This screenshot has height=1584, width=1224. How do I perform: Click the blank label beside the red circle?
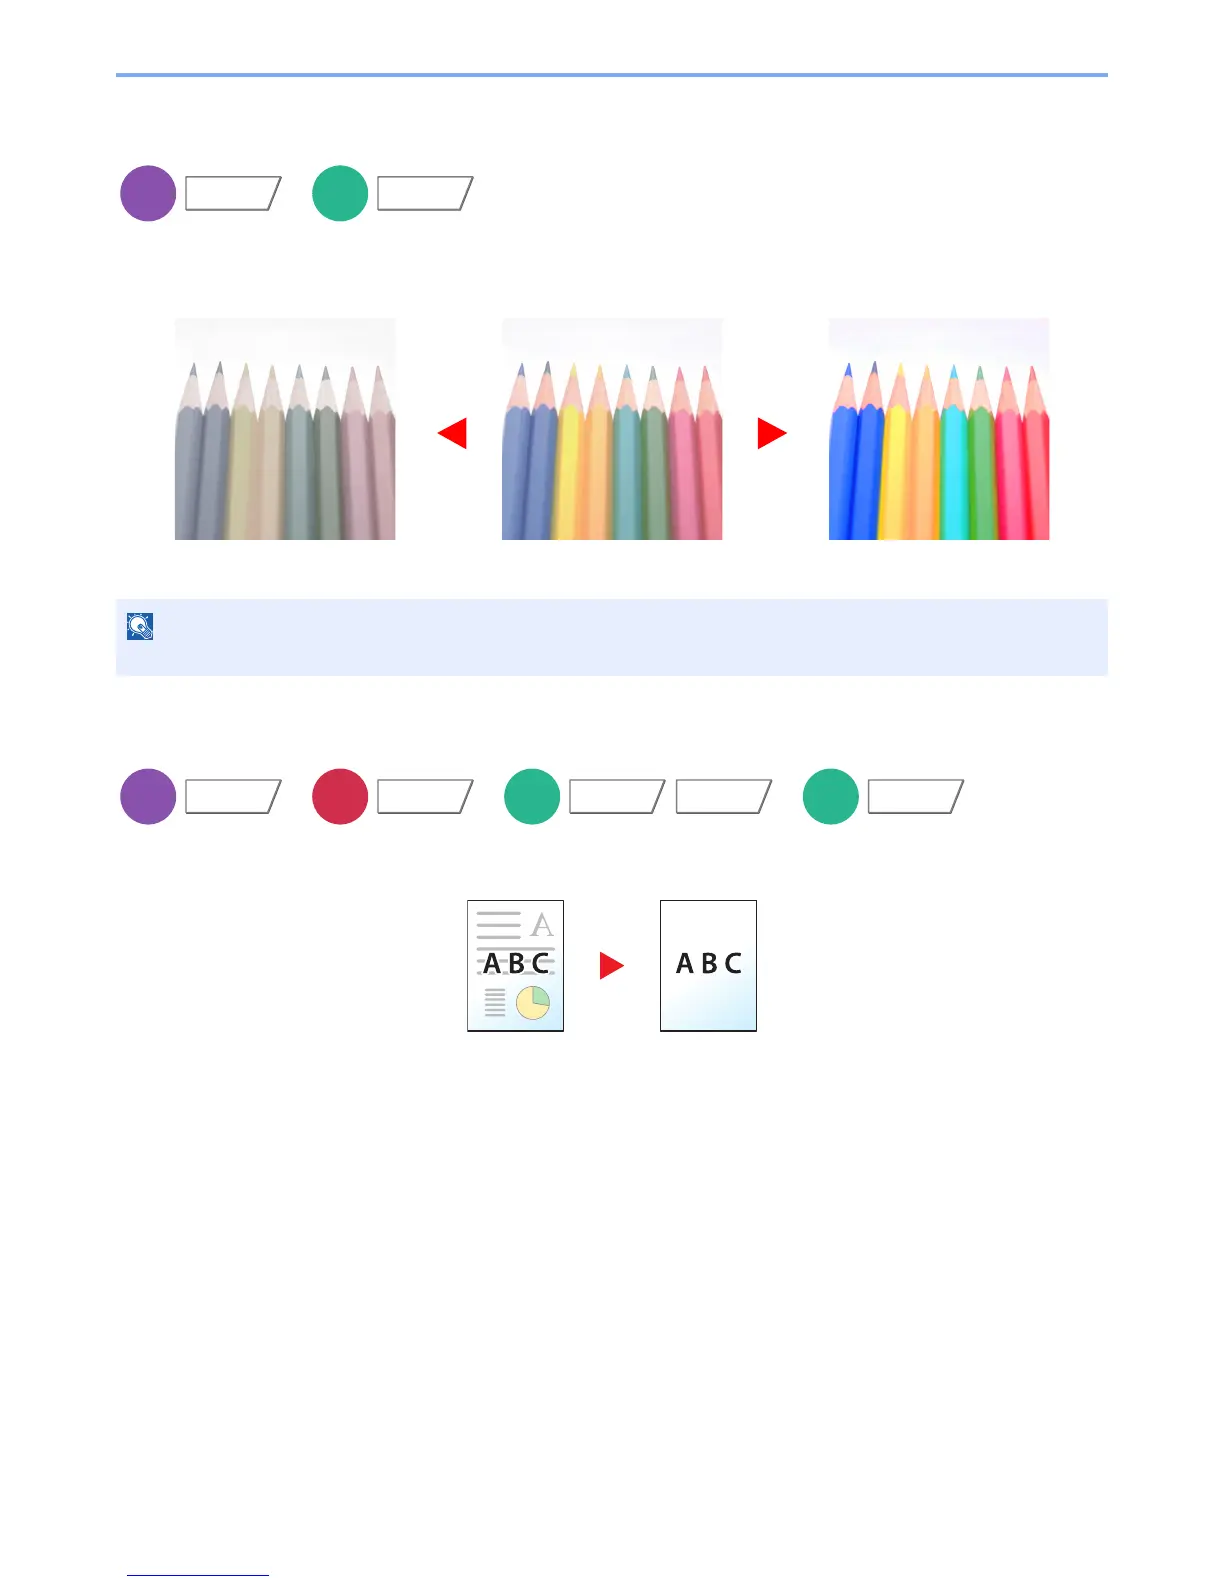(425, 796)
